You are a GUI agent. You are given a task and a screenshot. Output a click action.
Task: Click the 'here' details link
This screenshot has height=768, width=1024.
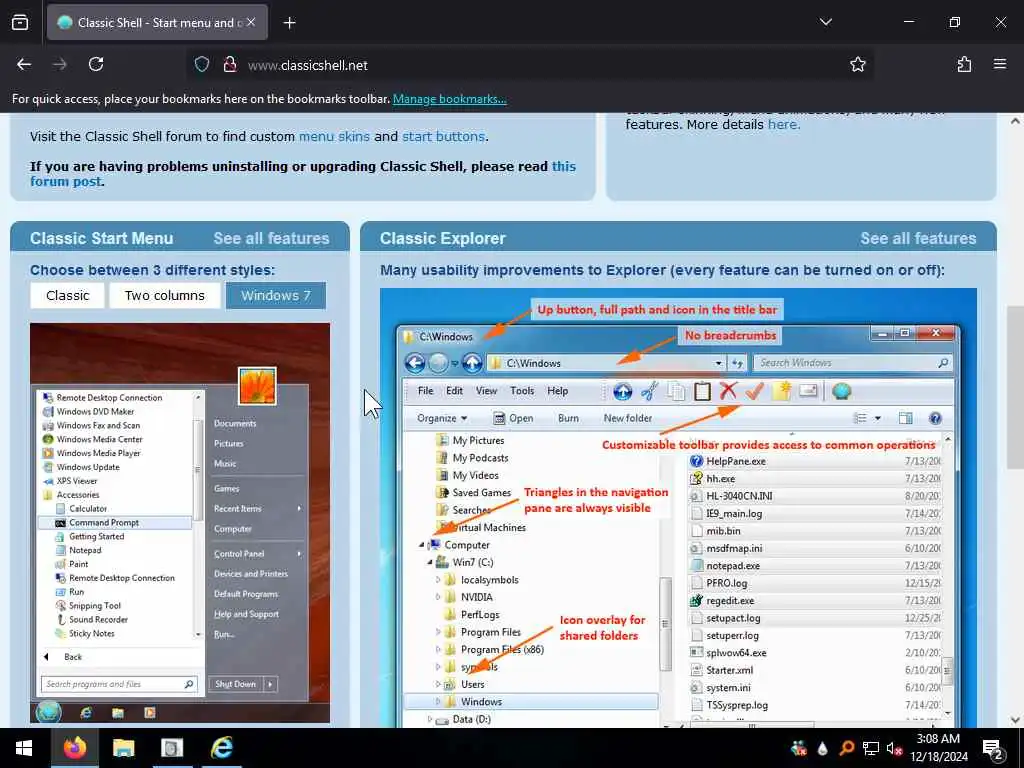(782, 125)
